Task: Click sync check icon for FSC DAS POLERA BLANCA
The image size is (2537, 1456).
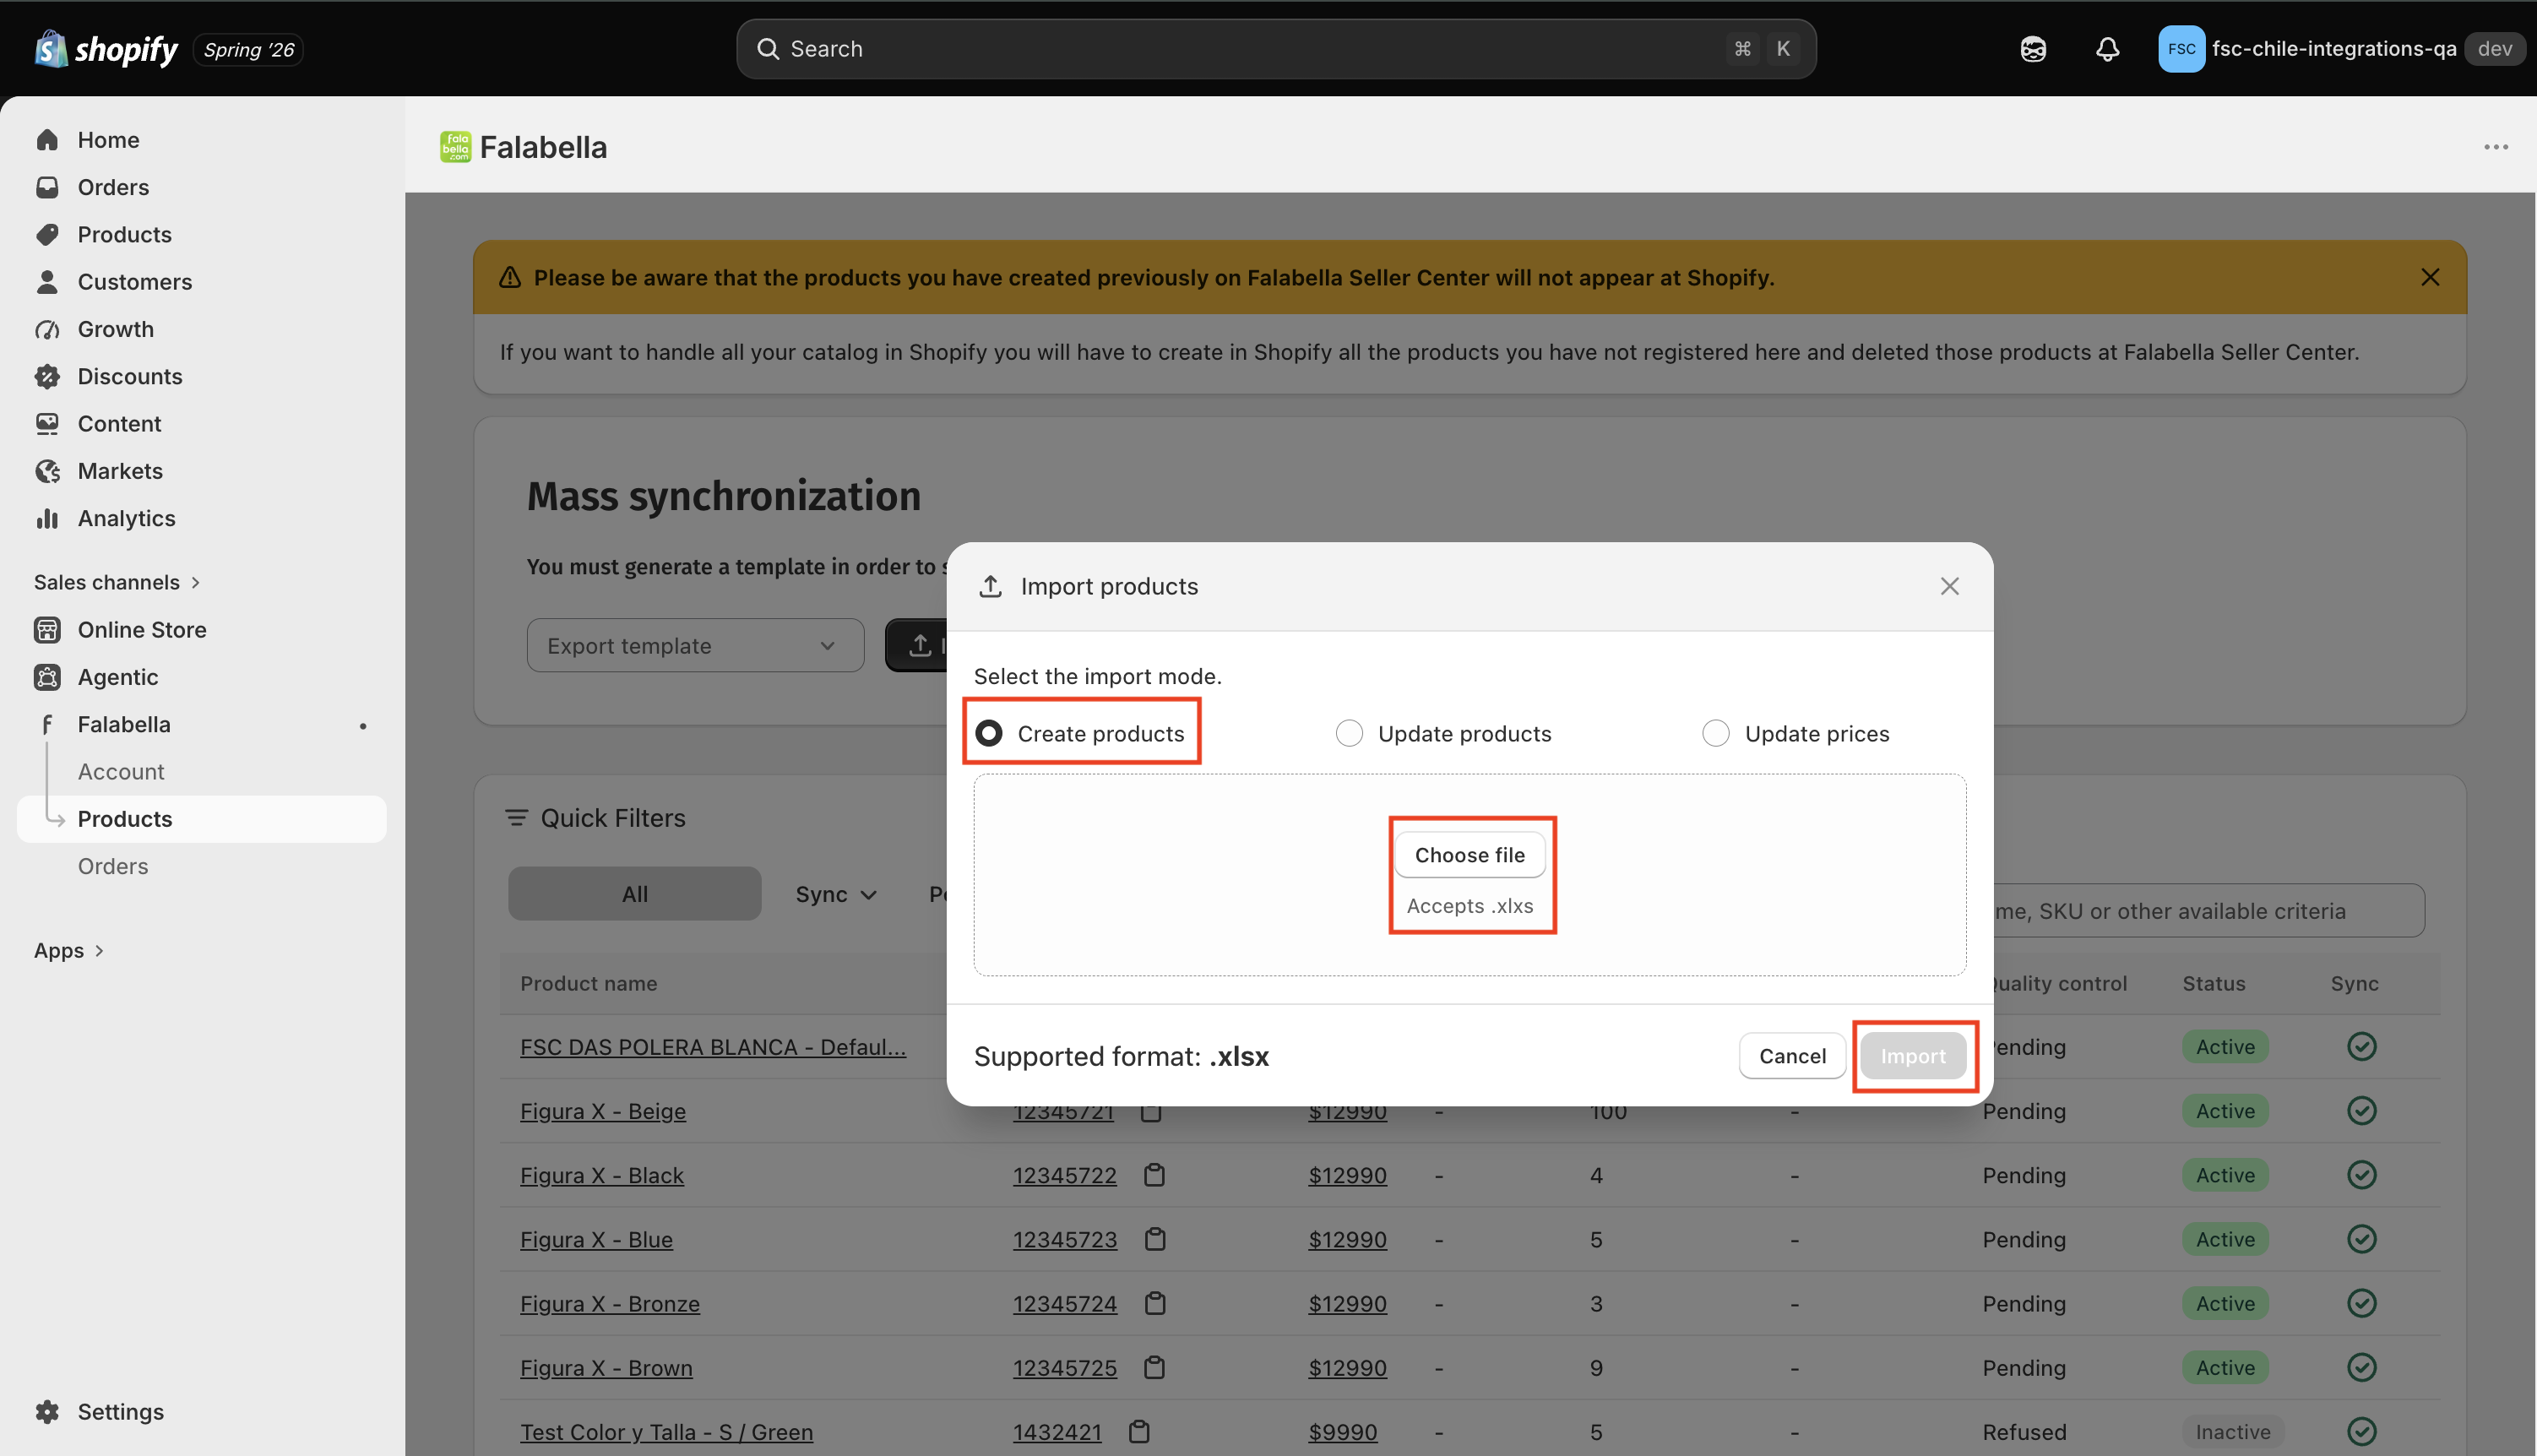Action: [x=2361, y=1046]
